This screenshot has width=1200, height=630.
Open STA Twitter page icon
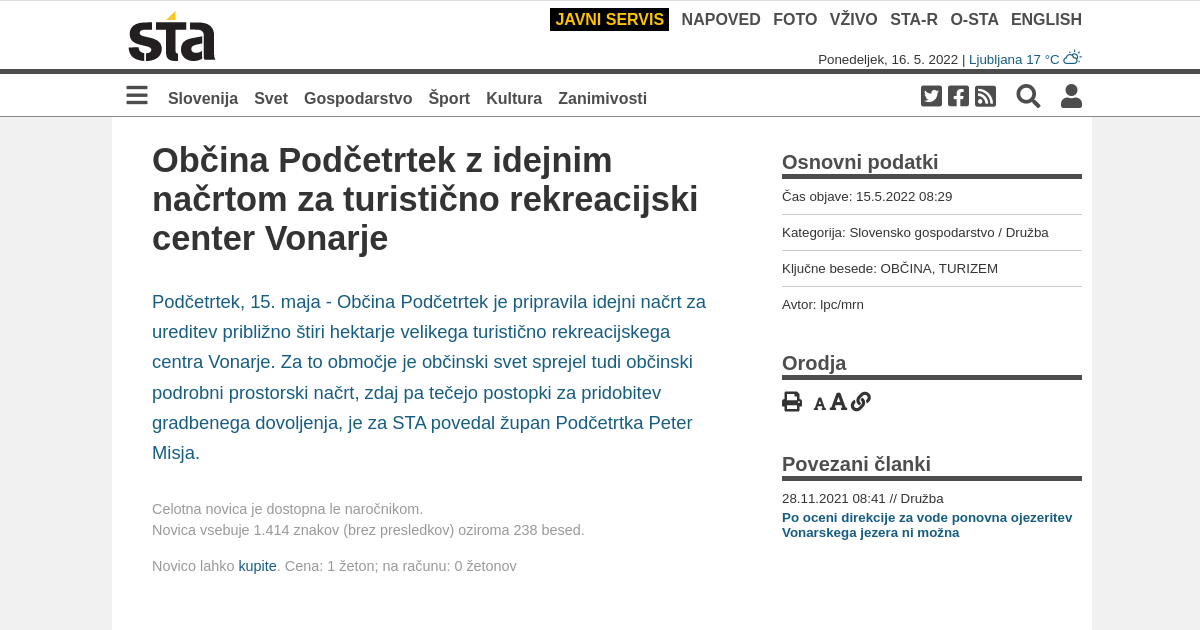point(931,96)
